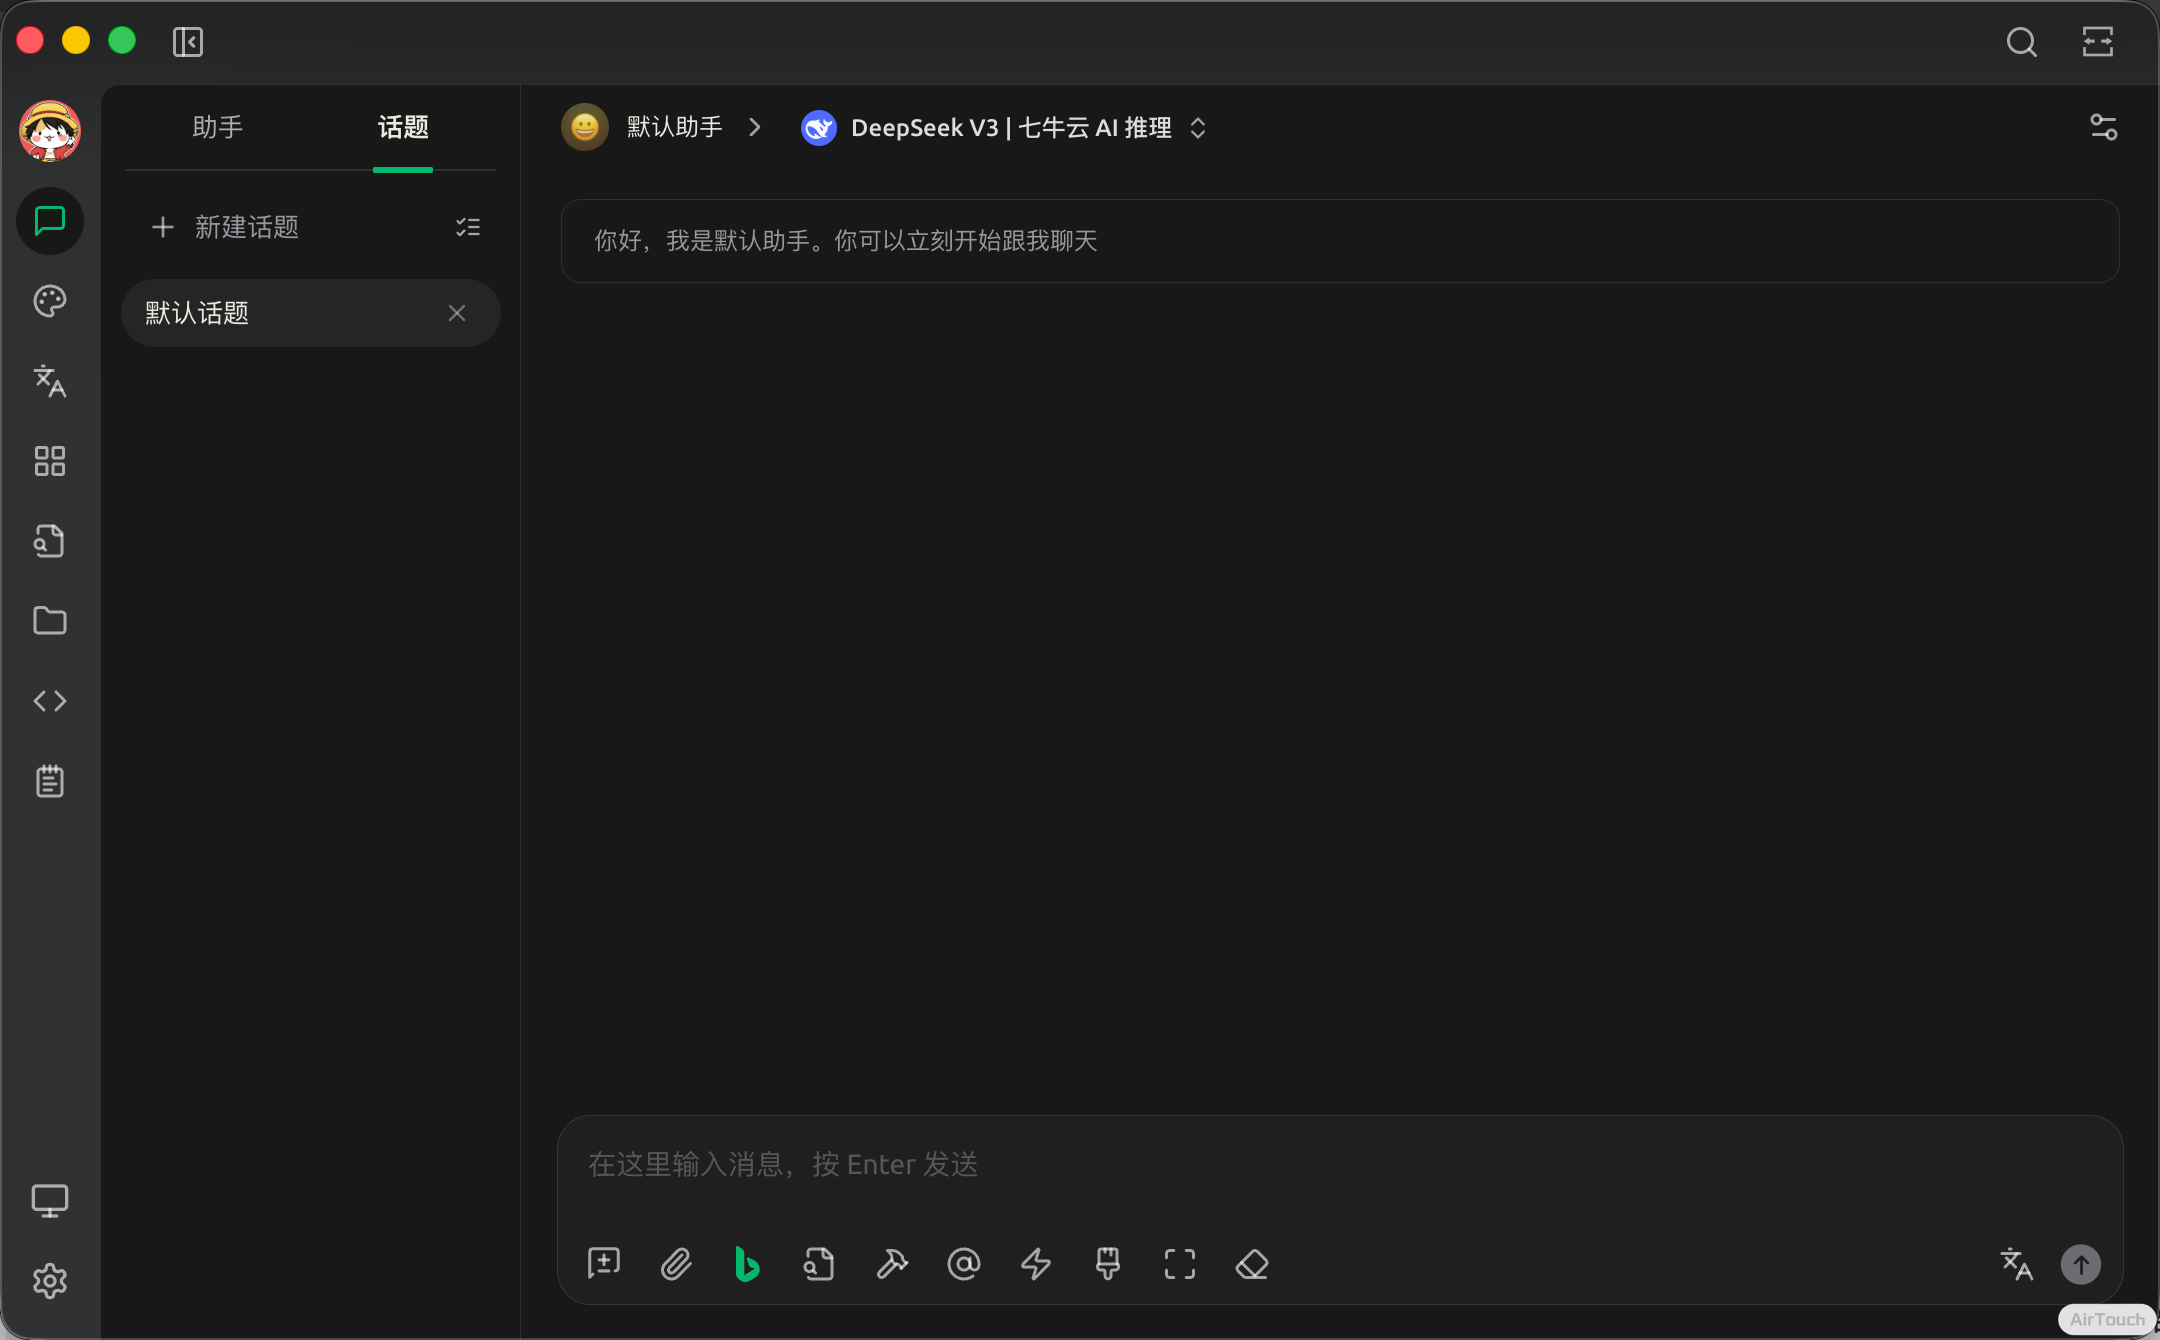Image resolution: width=2160 pixels, height=1340 pixels.
Task: Open the translate page in left sidebar
Action: point(49,381)
